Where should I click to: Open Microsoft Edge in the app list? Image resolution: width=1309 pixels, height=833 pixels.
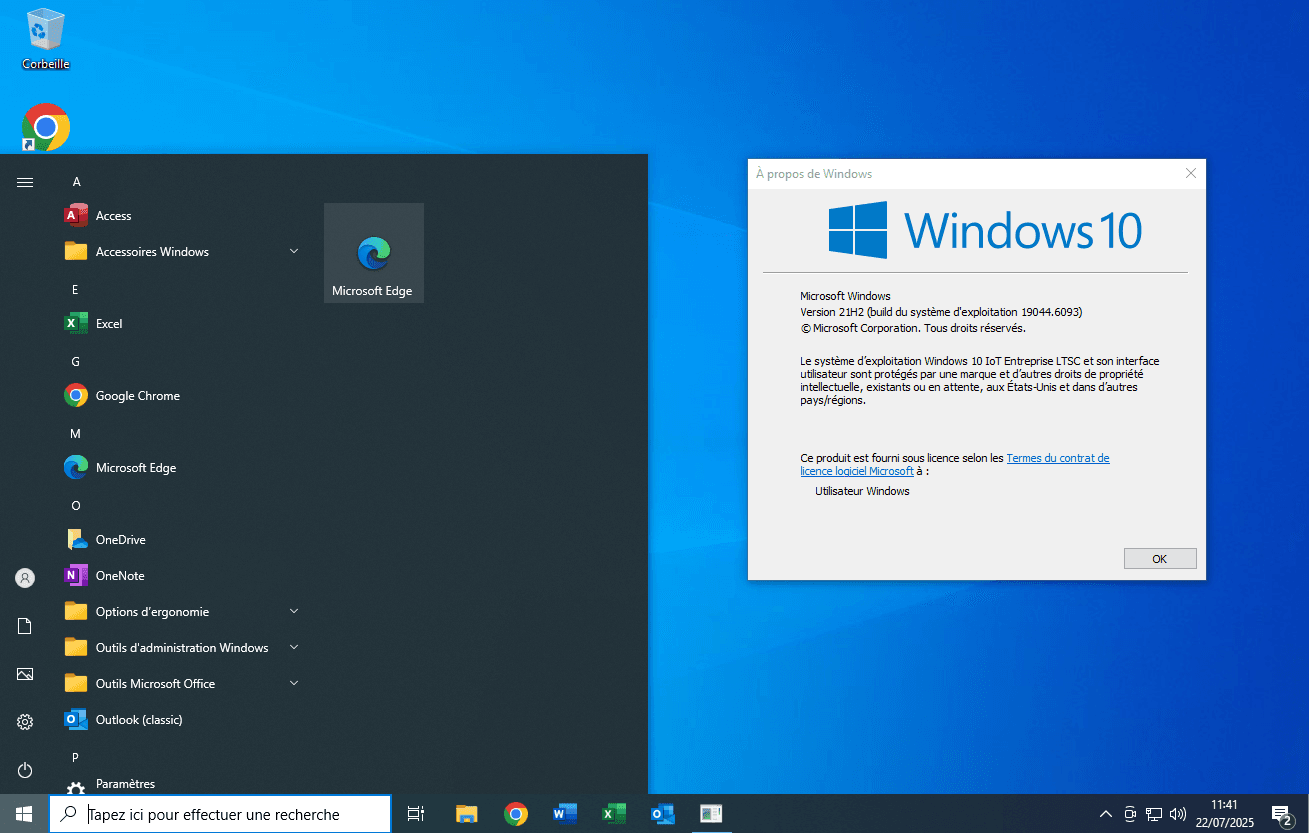(183, 468)
